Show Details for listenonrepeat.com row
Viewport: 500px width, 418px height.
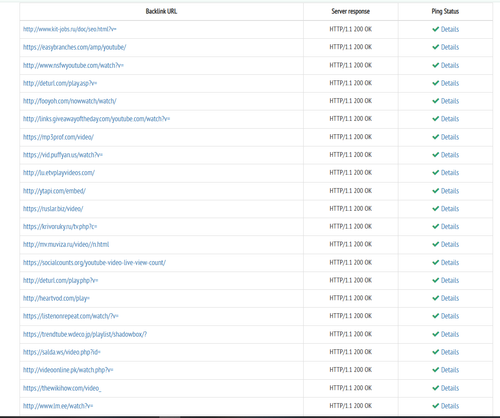click(450, 316)
